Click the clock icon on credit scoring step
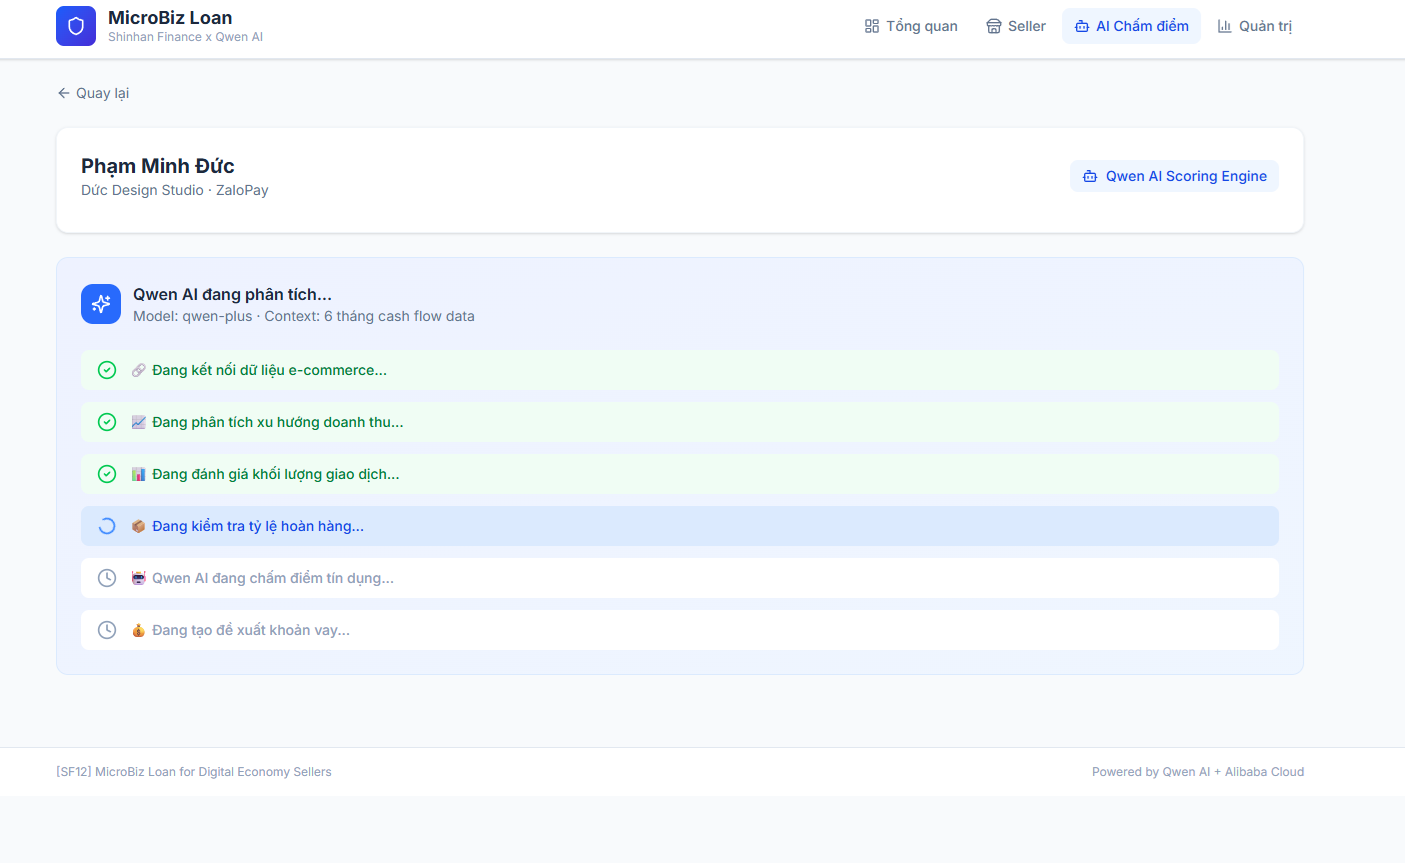 107,578
